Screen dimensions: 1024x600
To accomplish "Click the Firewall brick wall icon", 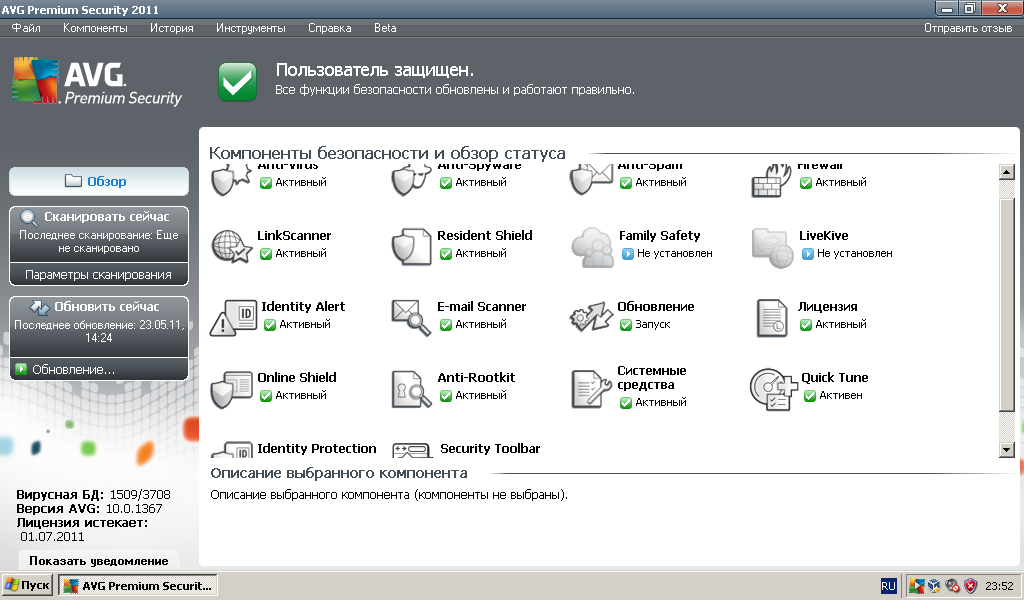I will tap(772, 181).
